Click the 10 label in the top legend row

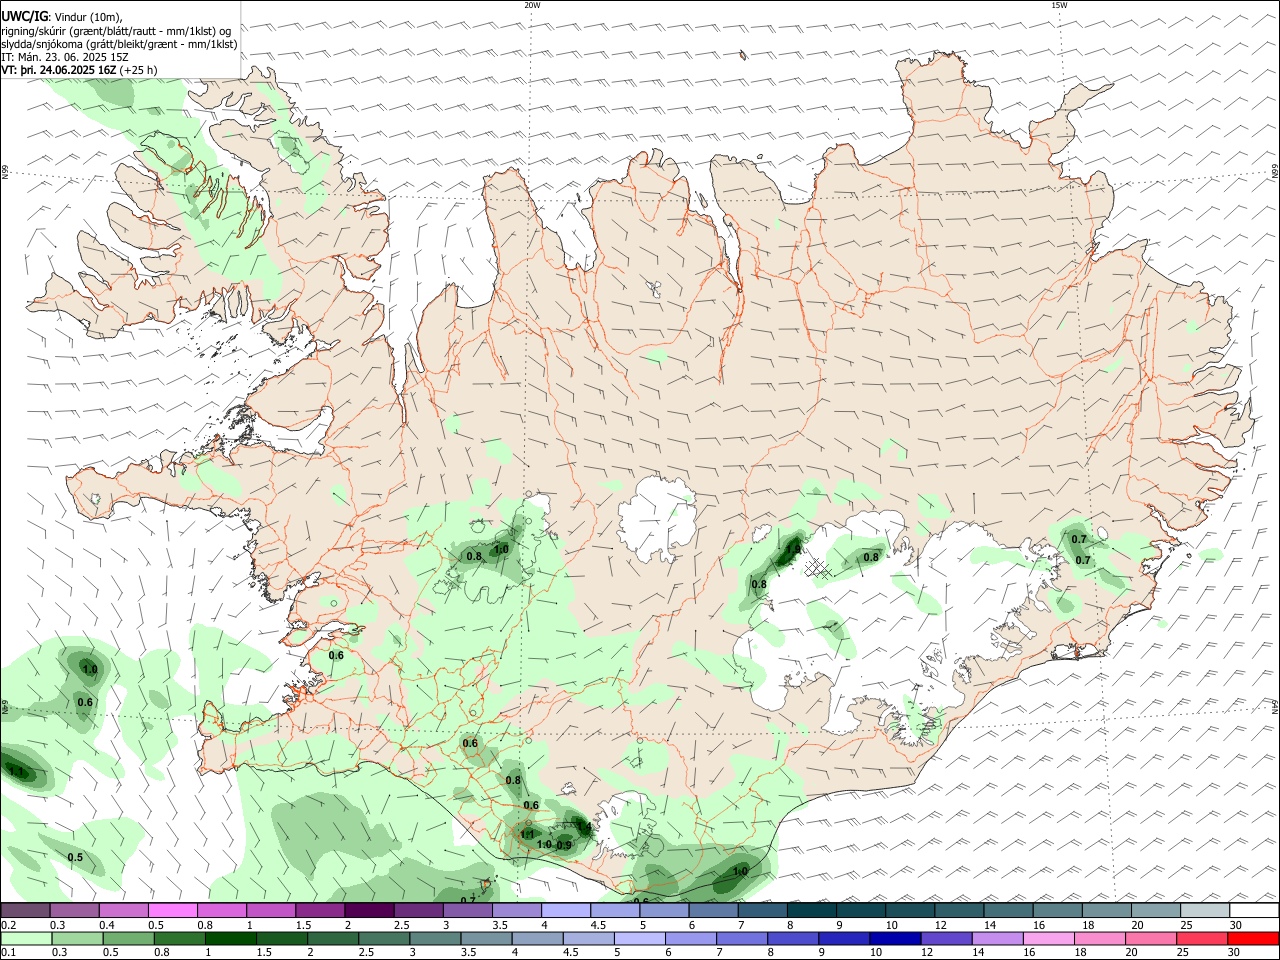[891, 925]
